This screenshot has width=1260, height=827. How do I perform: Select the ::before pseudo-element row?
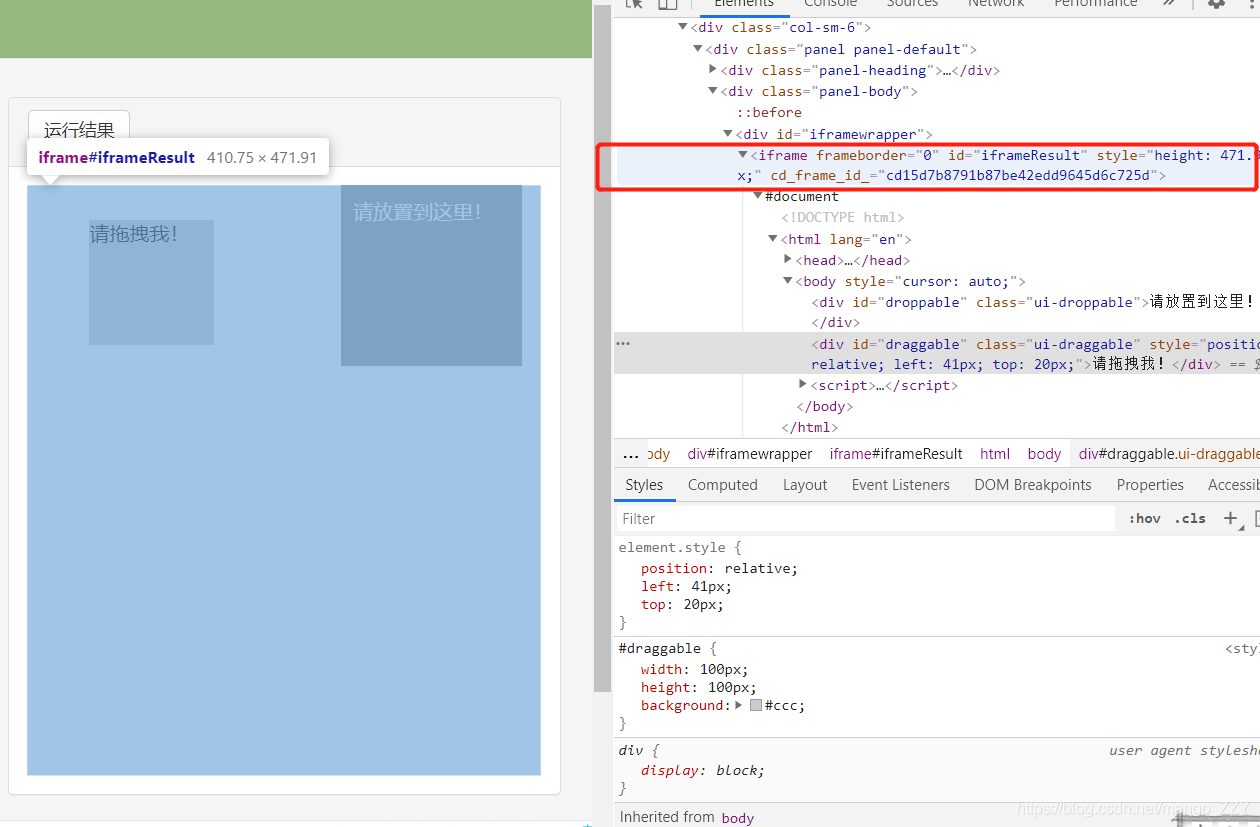pyautogui.click(x=769, y=112)
